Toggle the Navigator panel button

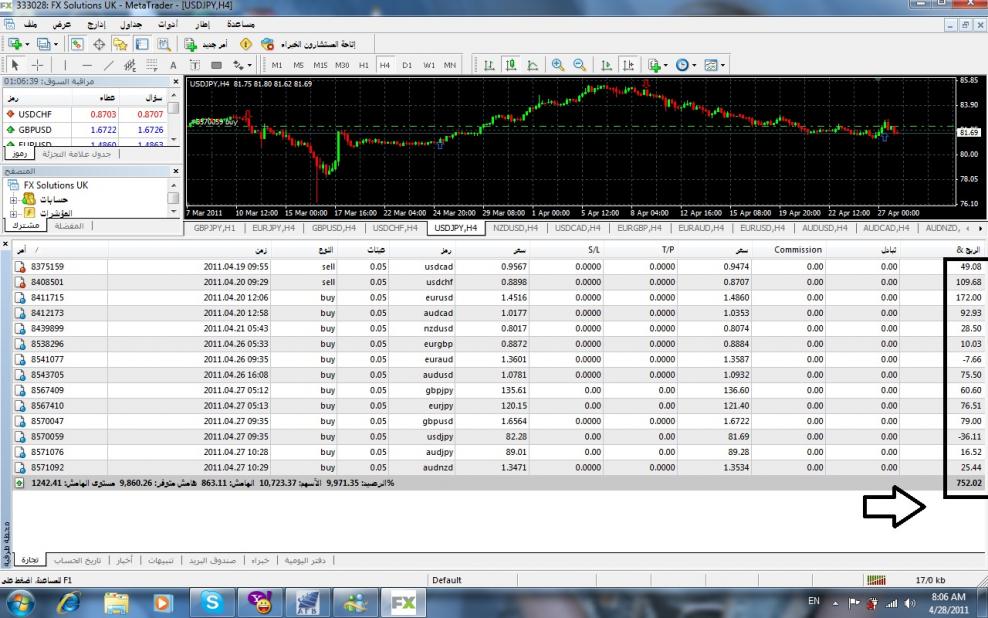click(x=122, y=44)
